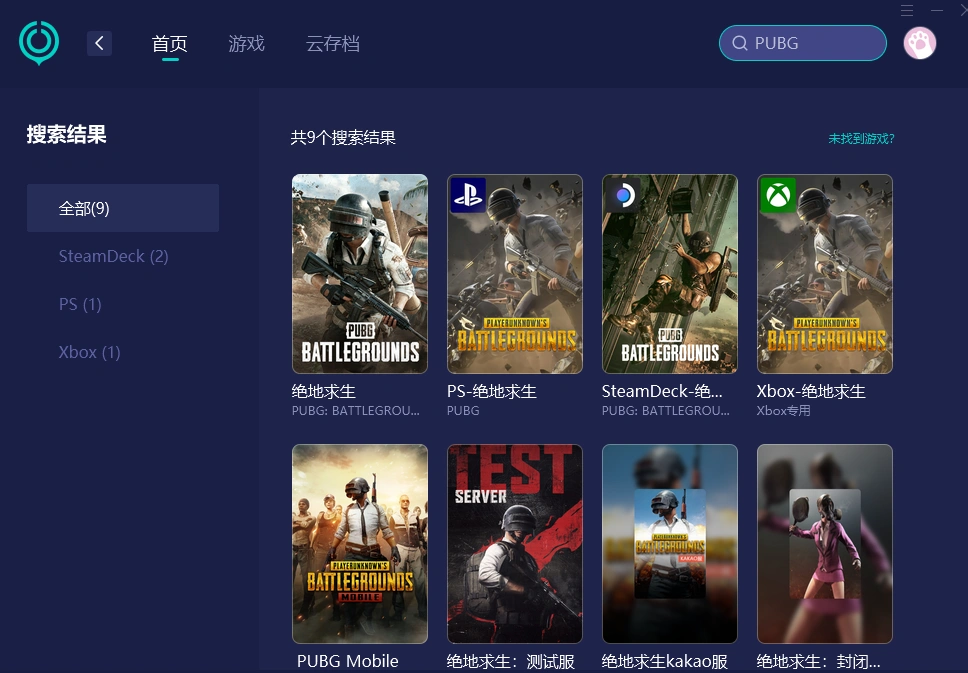Select the Xbox(1) filter
Image resolution: width=968 pixels, height=673 pixels.
89,352
